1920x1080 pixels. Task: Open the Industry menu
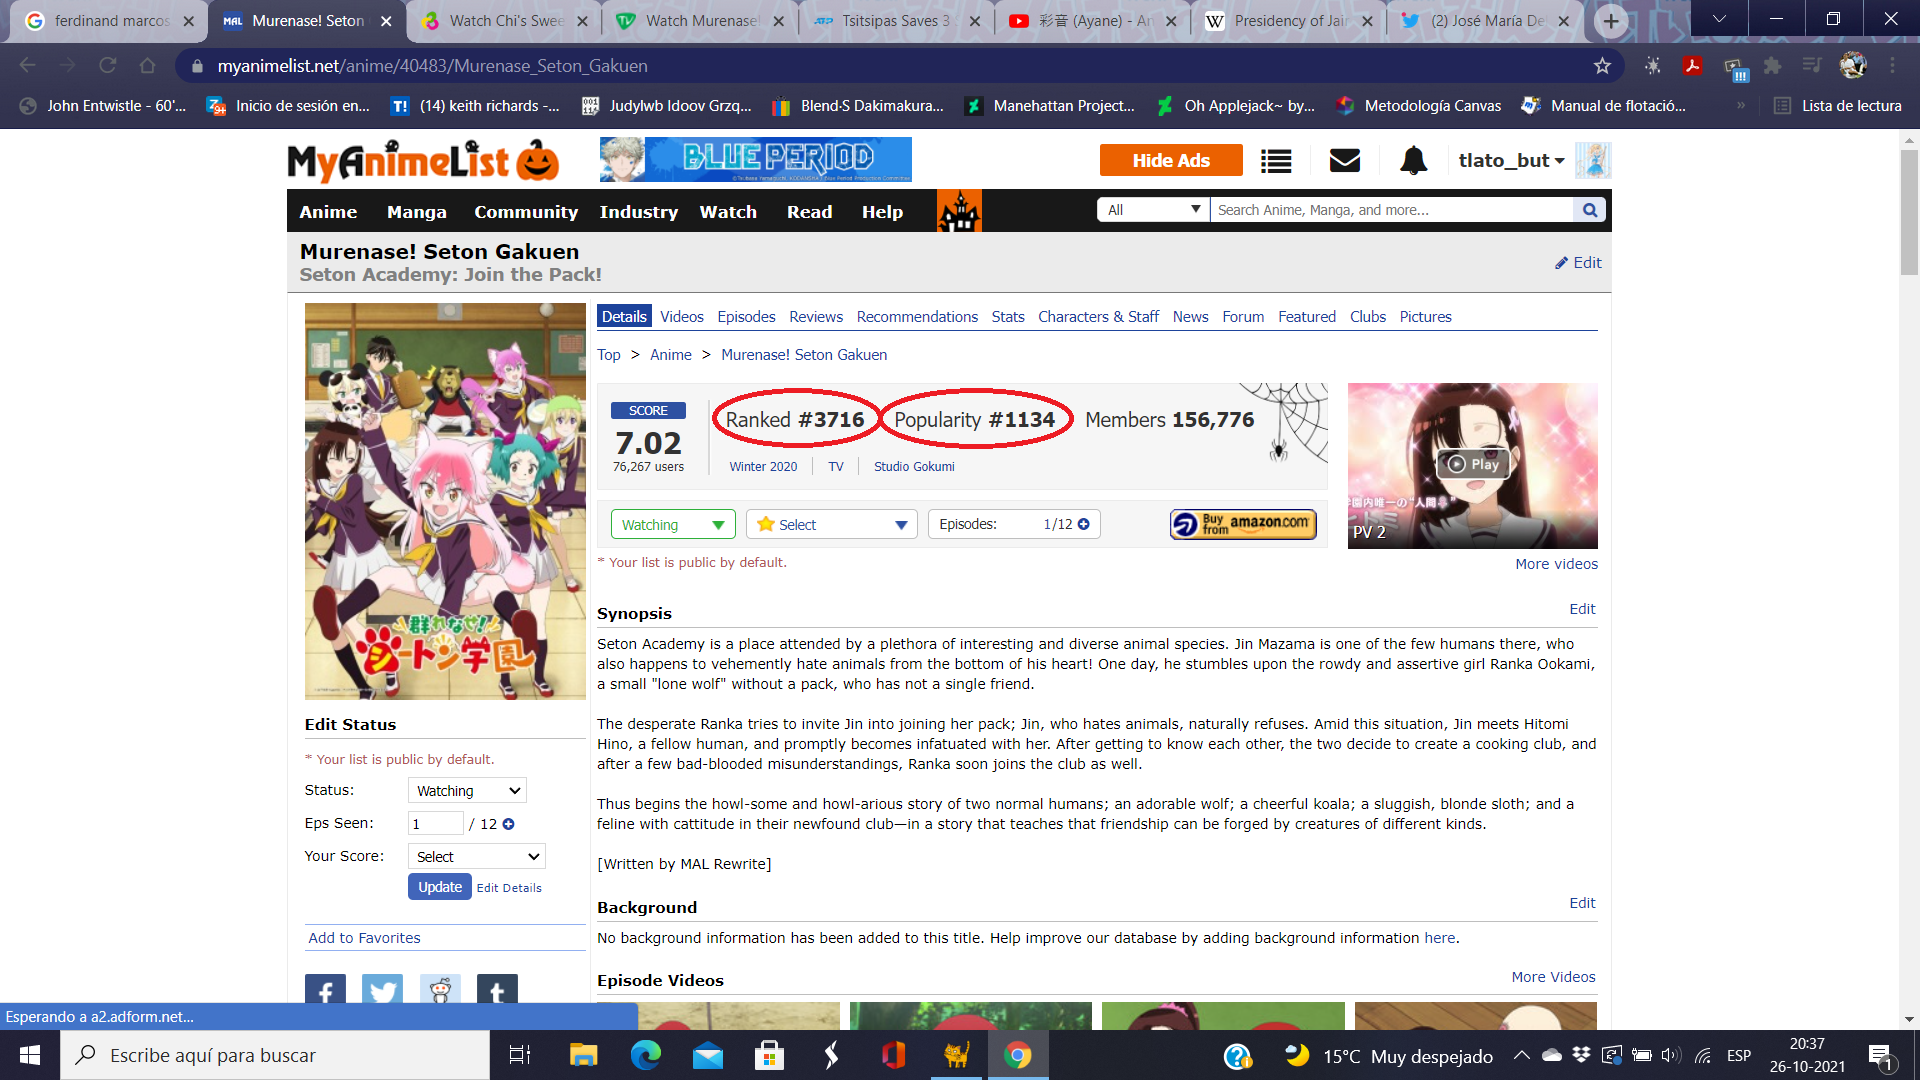click(639, 212)
